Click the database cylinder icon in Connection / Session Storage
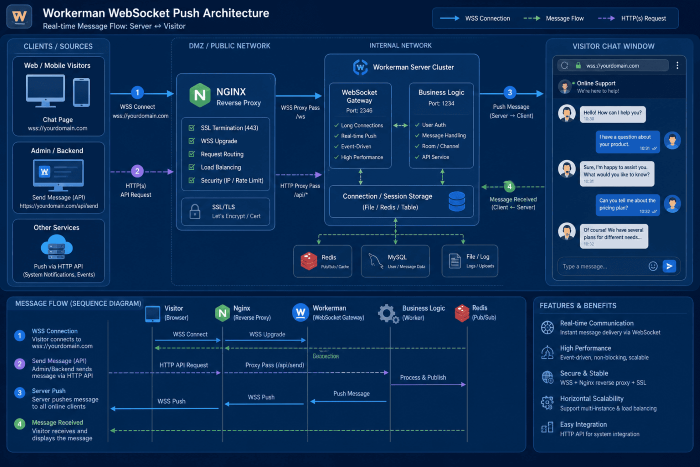700x467 pixels. pos(457,201)
